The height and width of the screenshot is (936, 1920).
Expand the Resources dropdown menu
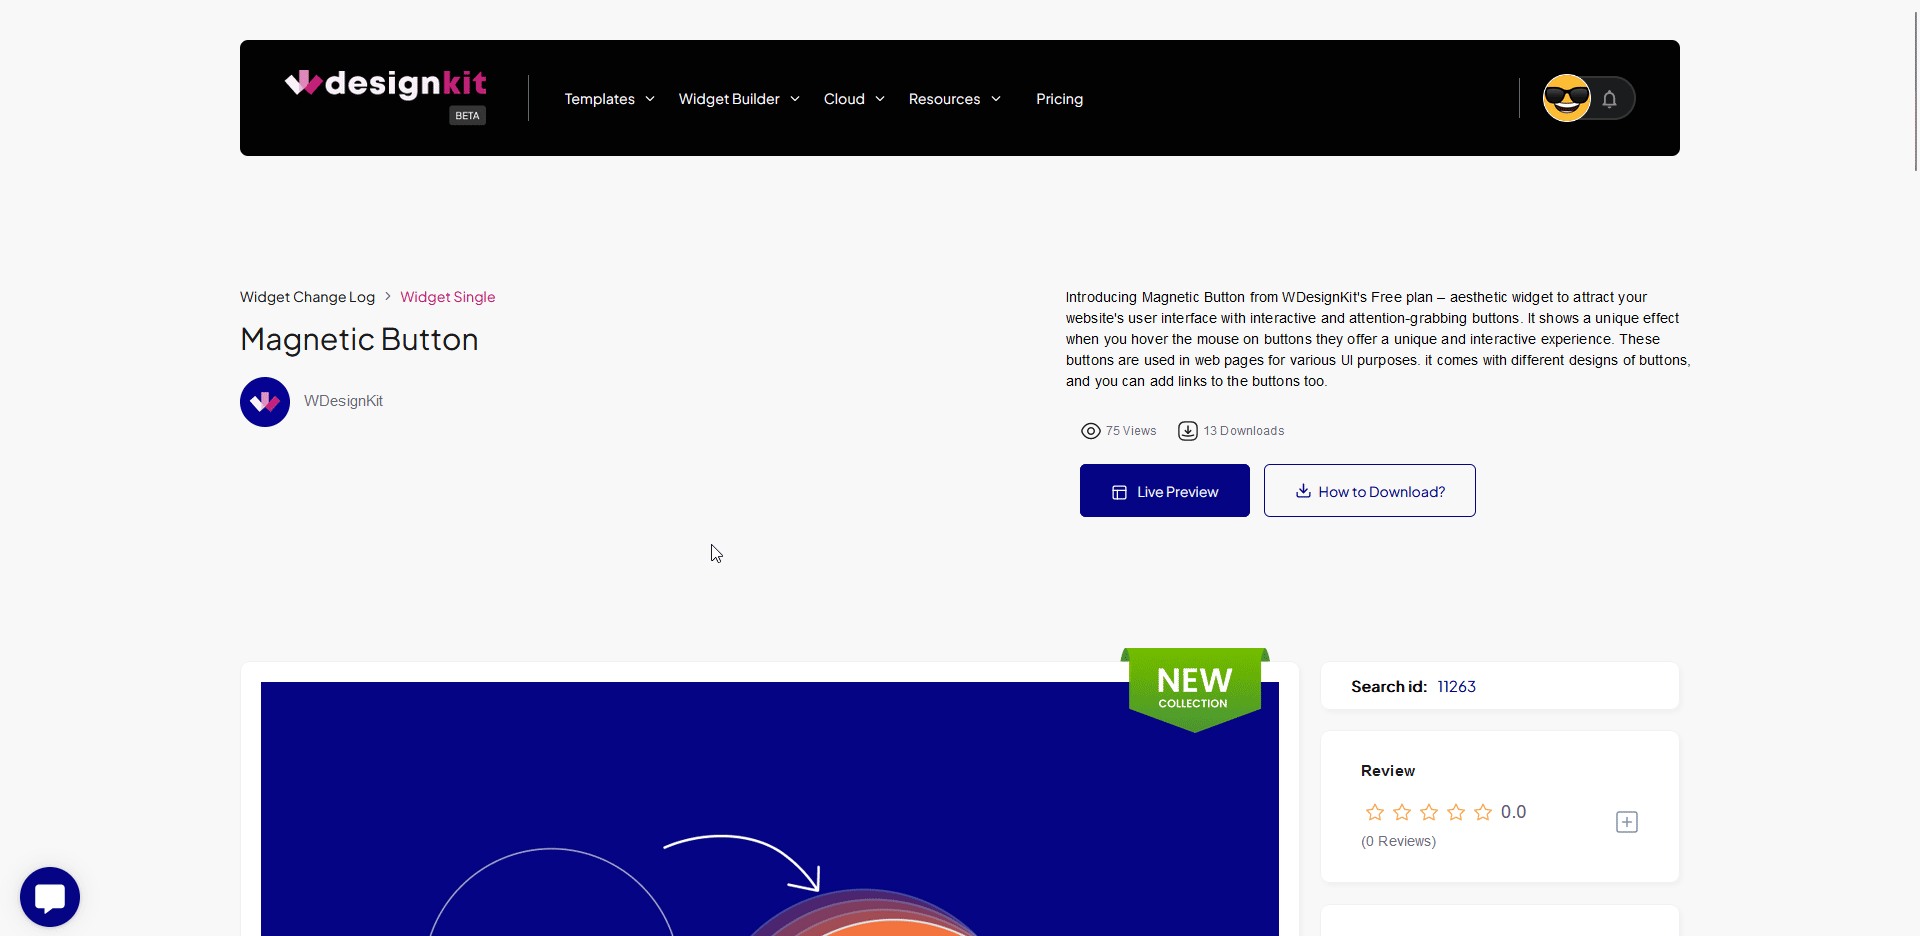954,99
